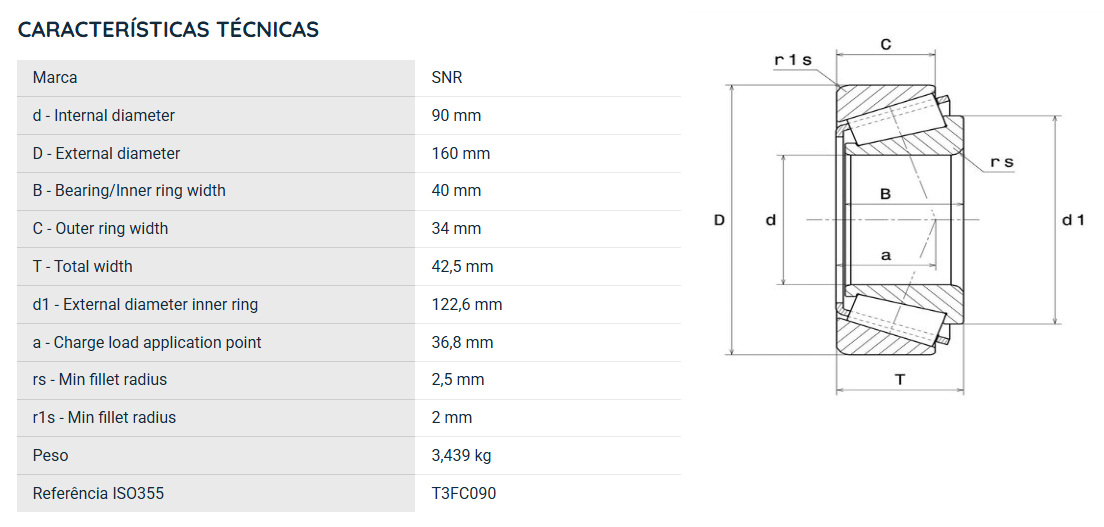Click the d1 - External diameter inner ring label
Image resolution: width=1104 pixels, height=527 pixels.
pyautogui.click(x=145, y=304)
